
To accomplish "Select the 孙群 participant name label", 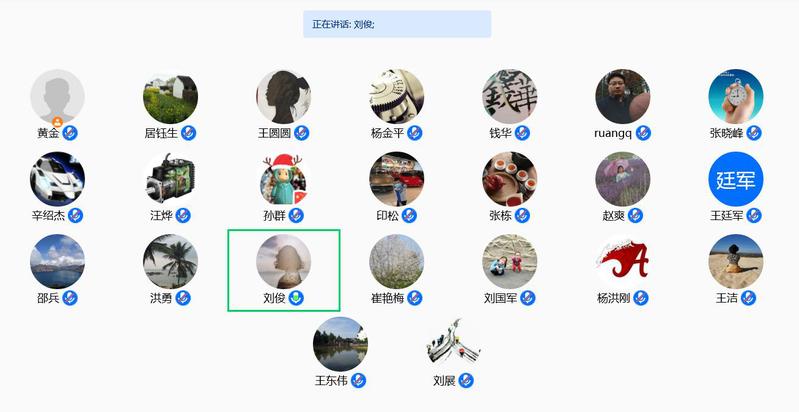I will pos(274,216).
